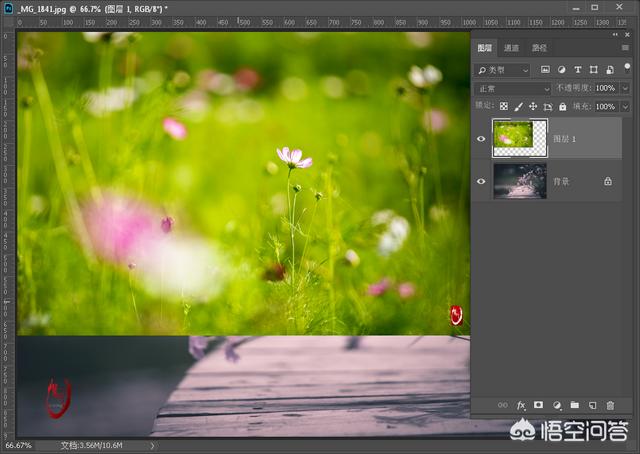This screenshot has height=454, width=640.
Task: Filter layers by type (T) icon
Action: (x=578, y=69)
